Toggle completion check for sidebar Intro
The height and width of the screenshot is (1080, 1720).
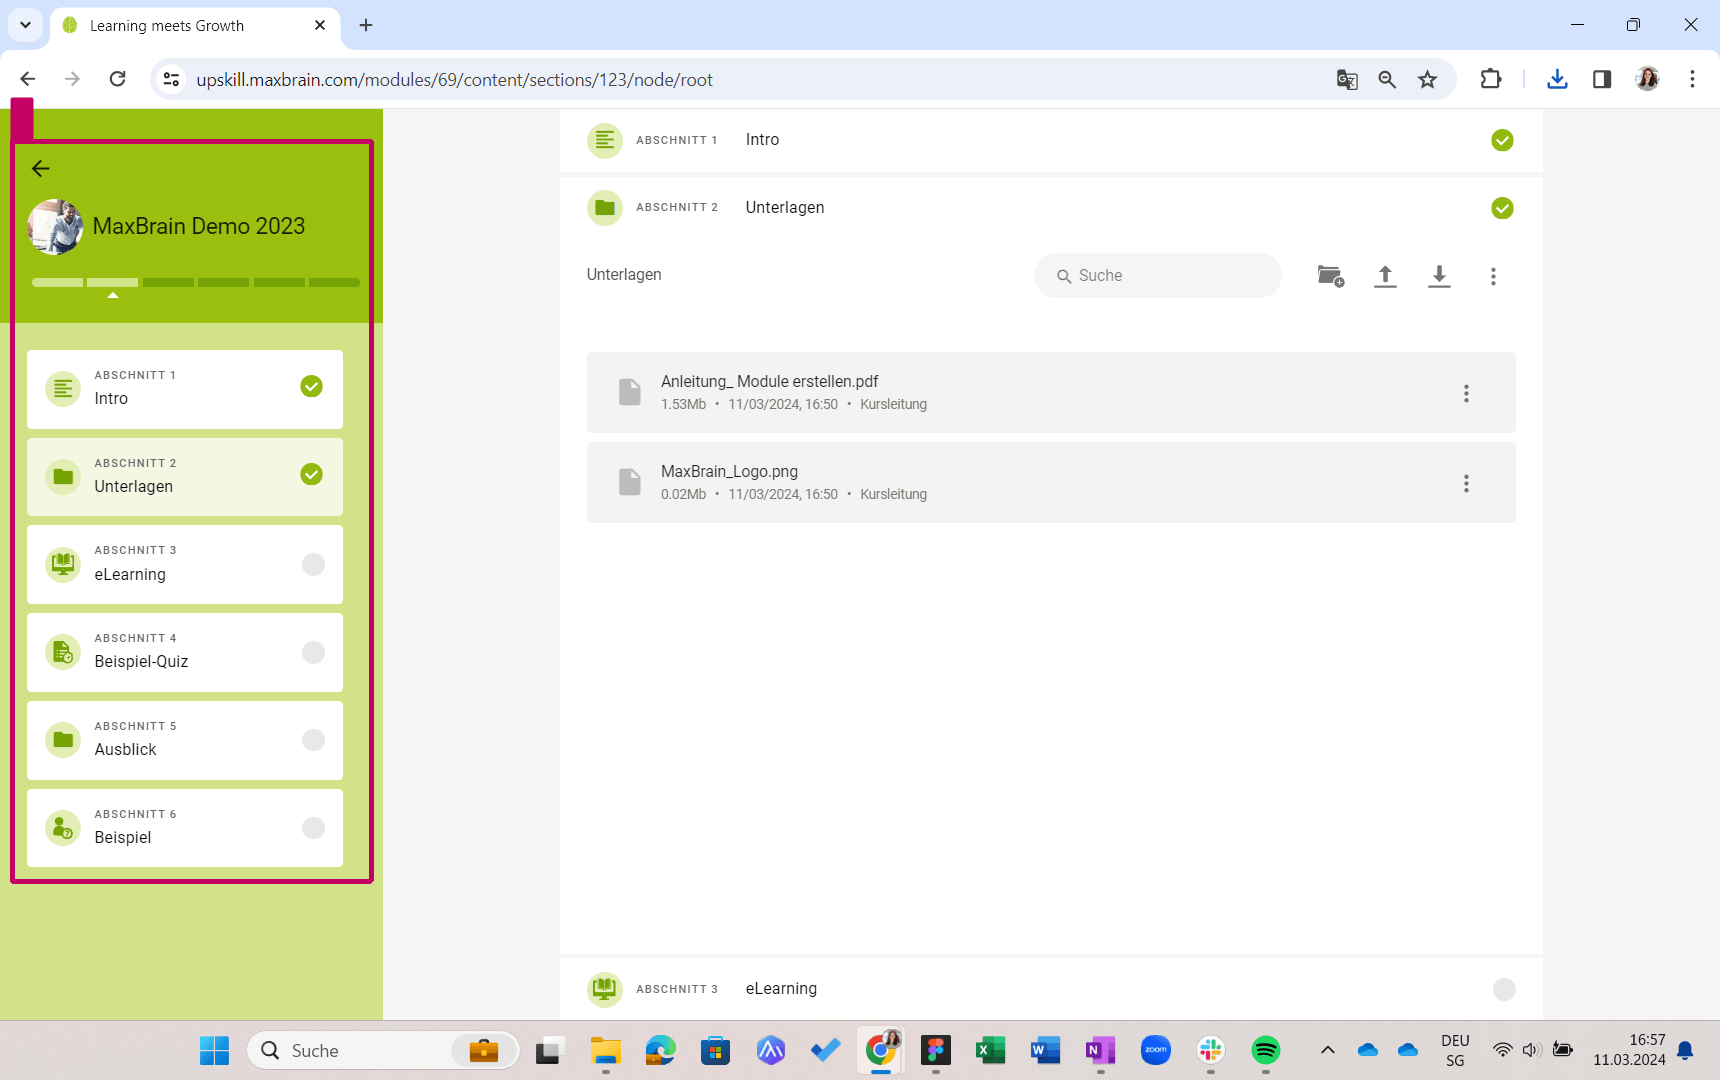click(312, 386)
